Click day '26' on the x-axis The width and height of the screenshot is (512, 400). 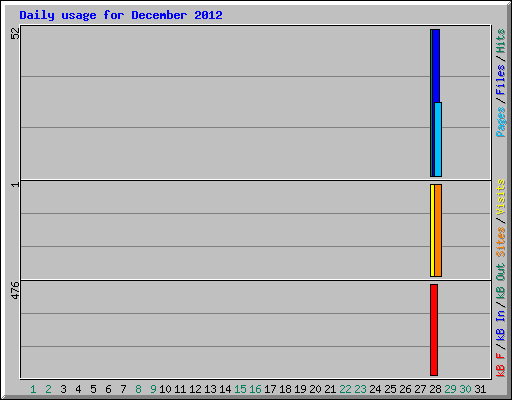point(405,389)
